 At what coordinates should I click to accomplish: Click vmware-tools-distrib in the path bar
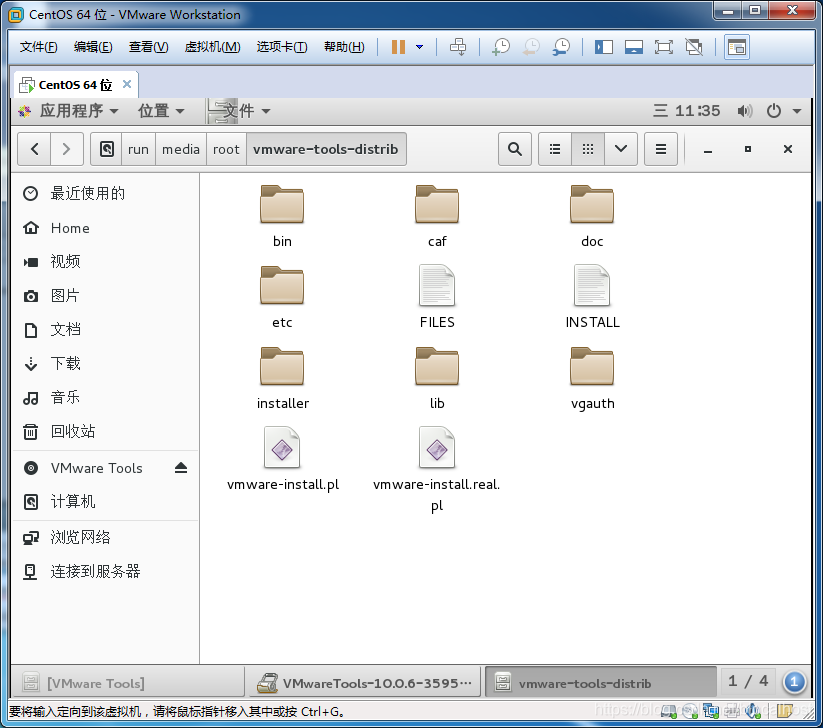coord(326,149)
